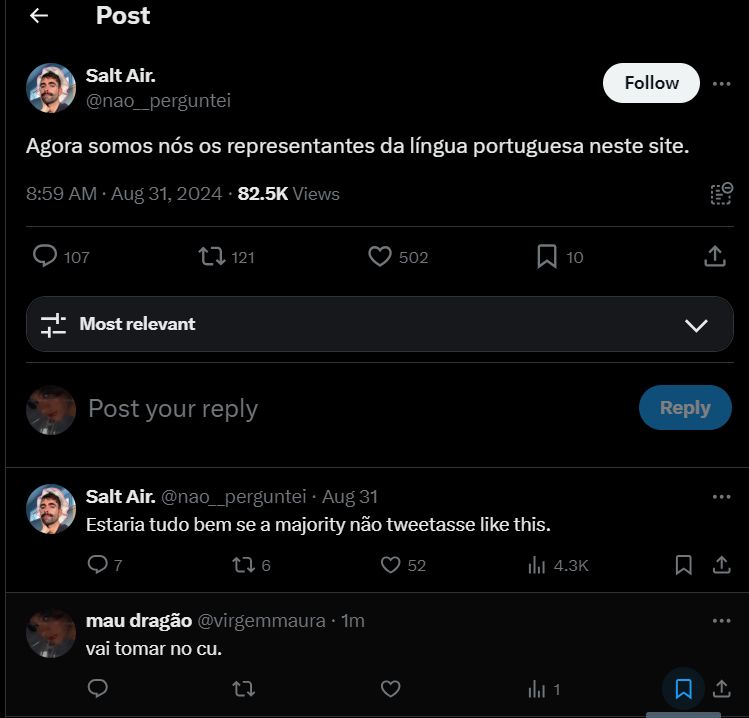Expand the Most relevant sort dropdown
Screen dimensions: 749x718
pyautogui.click(x=380, y=324)
